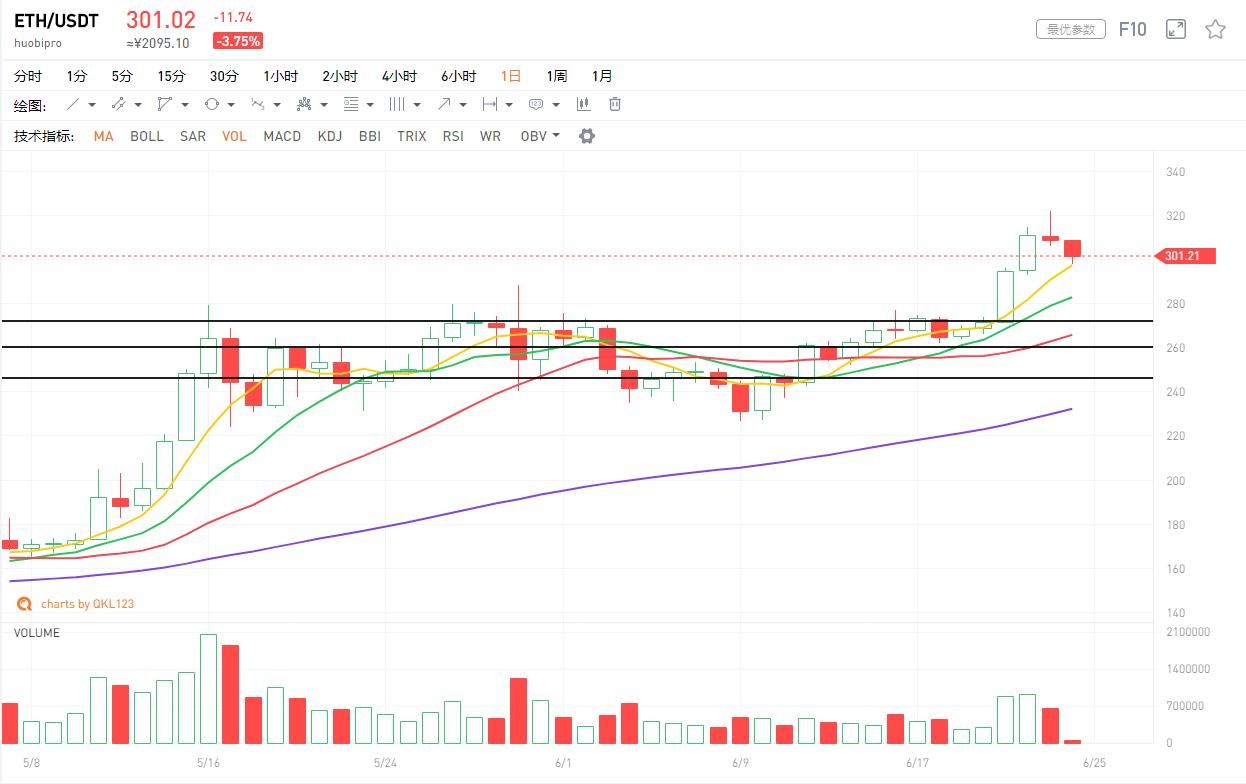Screen dimensions: 1246x784
Task: Expand the Fibonacci tool dropdown arrow
Action: [x=370, y=105]
